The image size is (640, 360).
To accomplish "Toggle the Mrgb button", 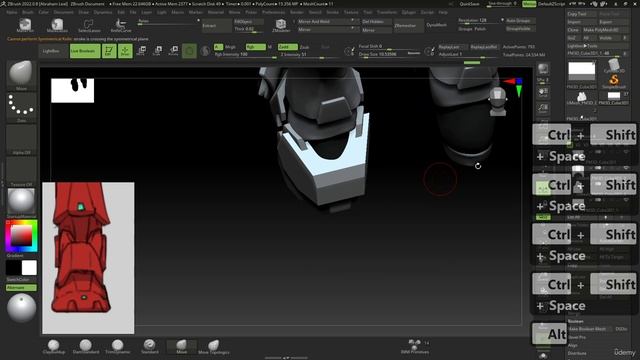I will click(x=231, y=47).
